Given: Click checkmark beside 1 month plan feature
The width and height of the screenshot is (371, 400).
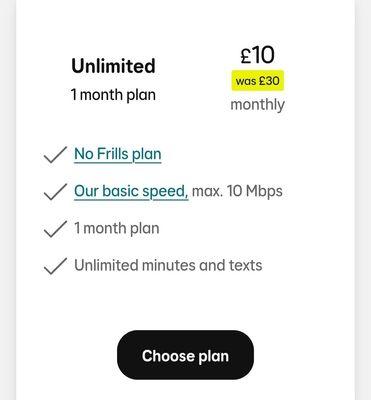Looking at the screenshot, I should tap(55, 229).
